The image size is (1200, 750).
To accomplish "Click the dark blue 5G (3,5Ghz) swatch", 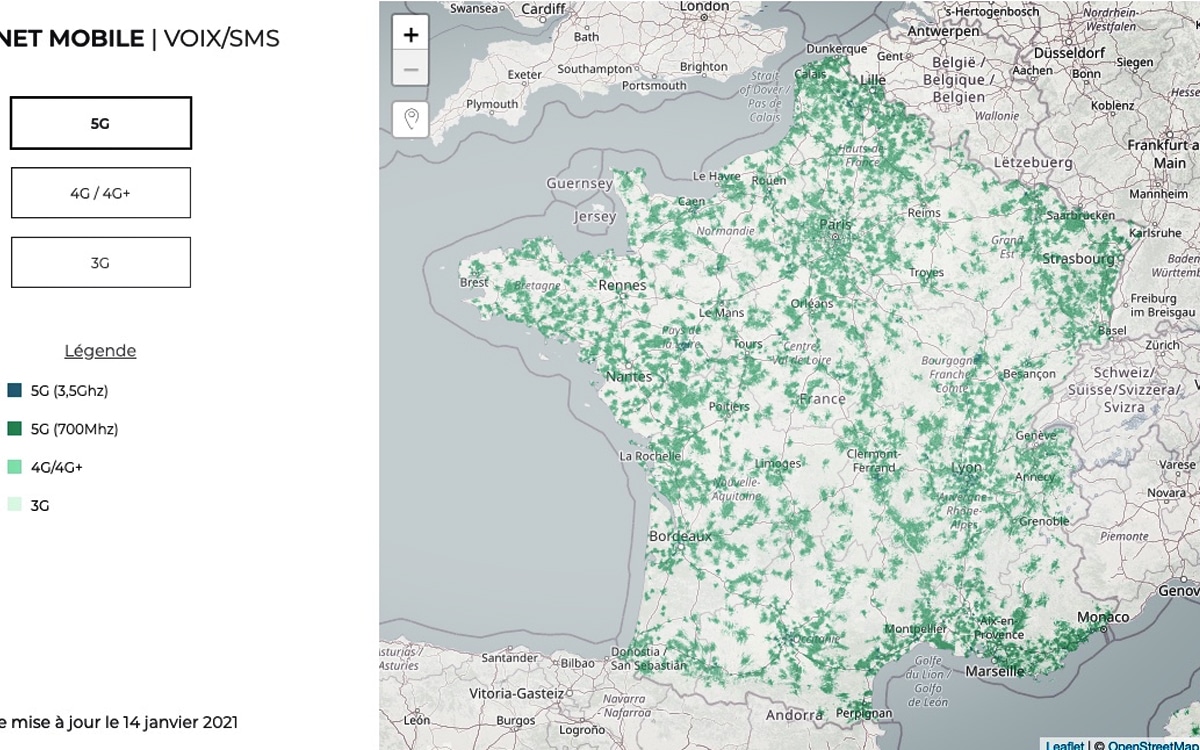I will pos(14,390).
